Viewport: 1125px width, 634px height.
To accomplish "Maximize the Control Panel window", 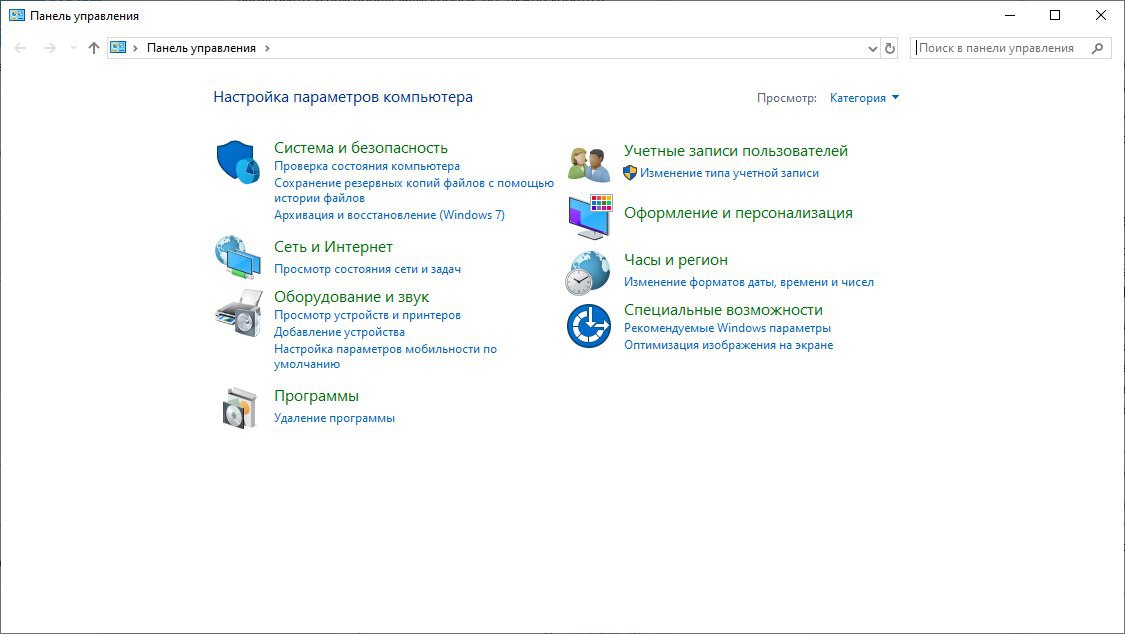I will click(1055, 15).
